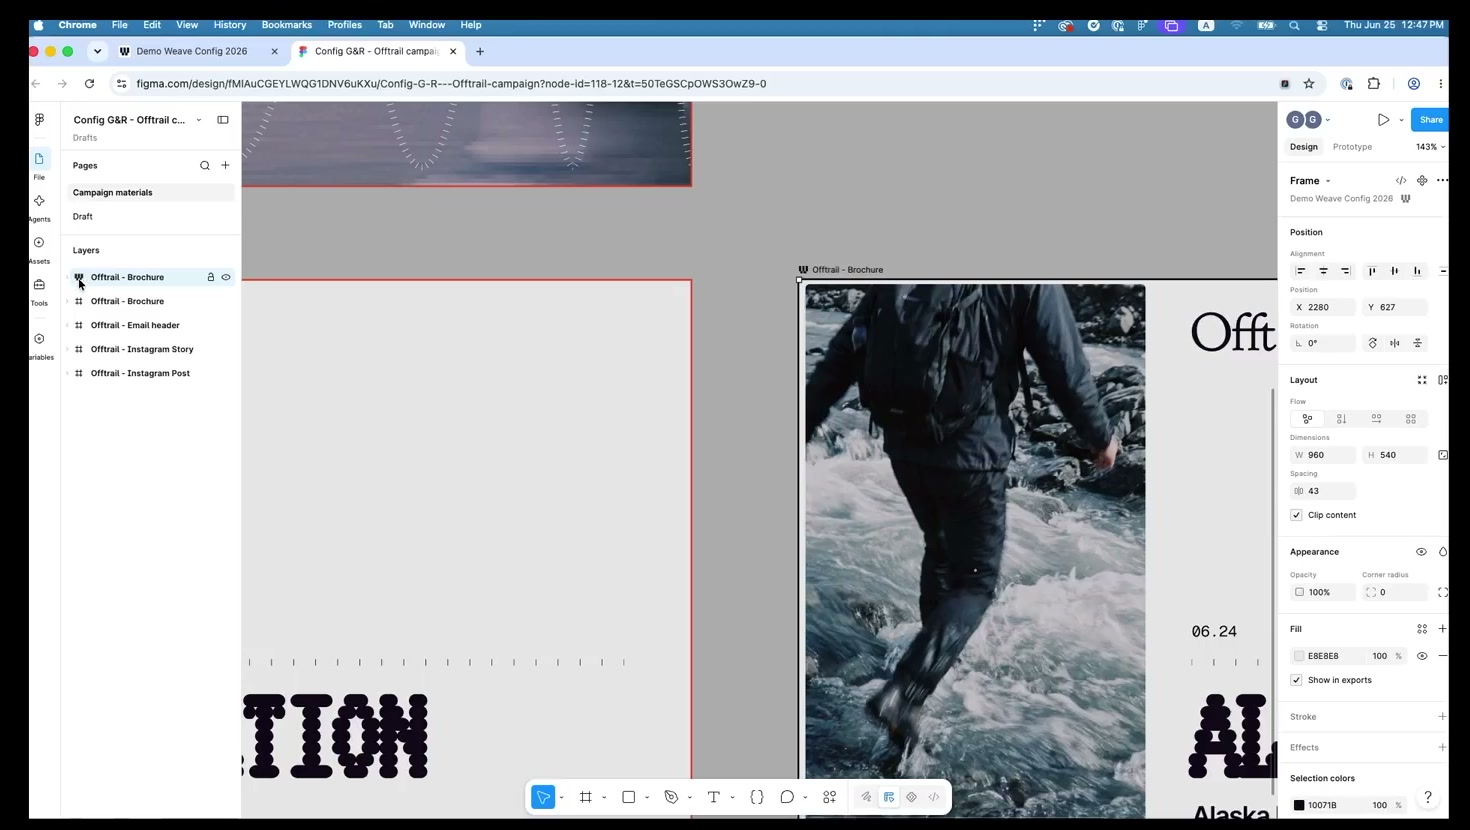Open the Assets sidebar panel
1470x830 pixels.
coord(39,249)
